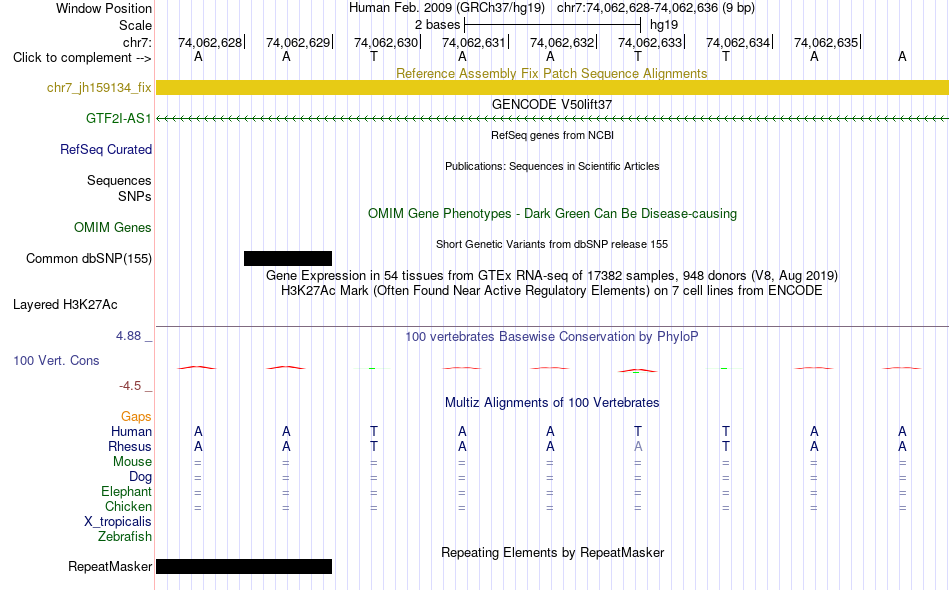
Task: Click the H3K27Ac Mark ENCODE track title
Action: 551,291
